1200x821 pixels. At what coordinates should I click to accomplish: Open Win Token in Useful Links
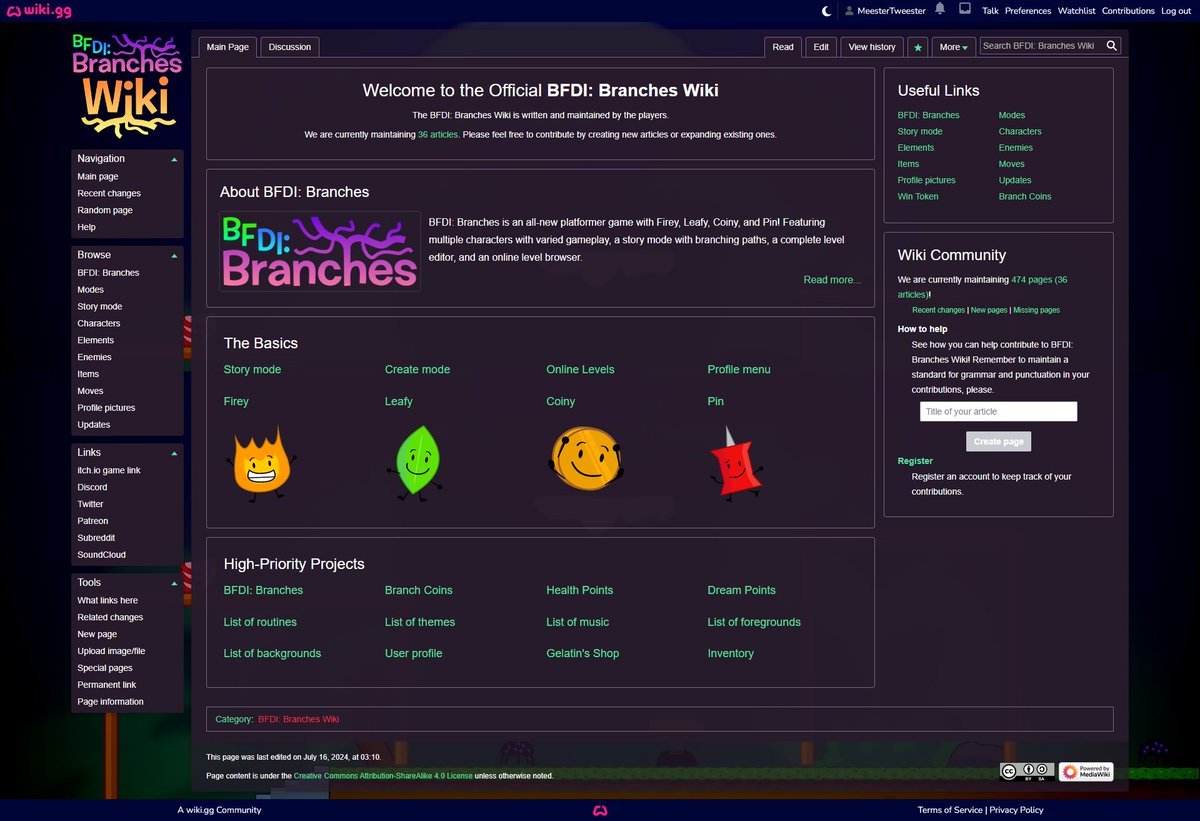[x=918, y=196]
